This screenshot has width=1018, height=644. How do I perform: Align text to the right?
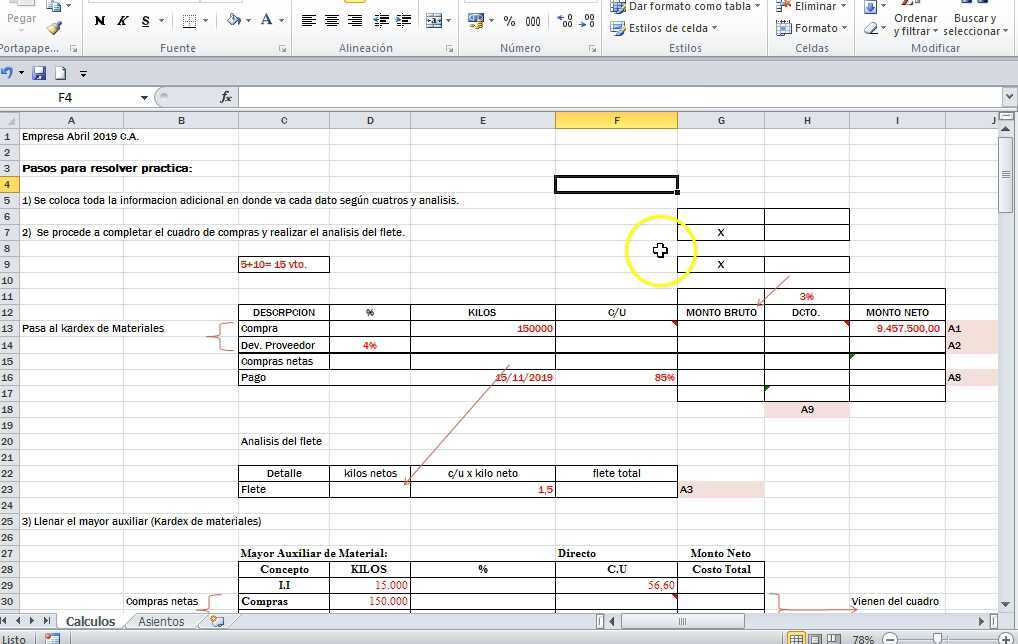(354, 21)
